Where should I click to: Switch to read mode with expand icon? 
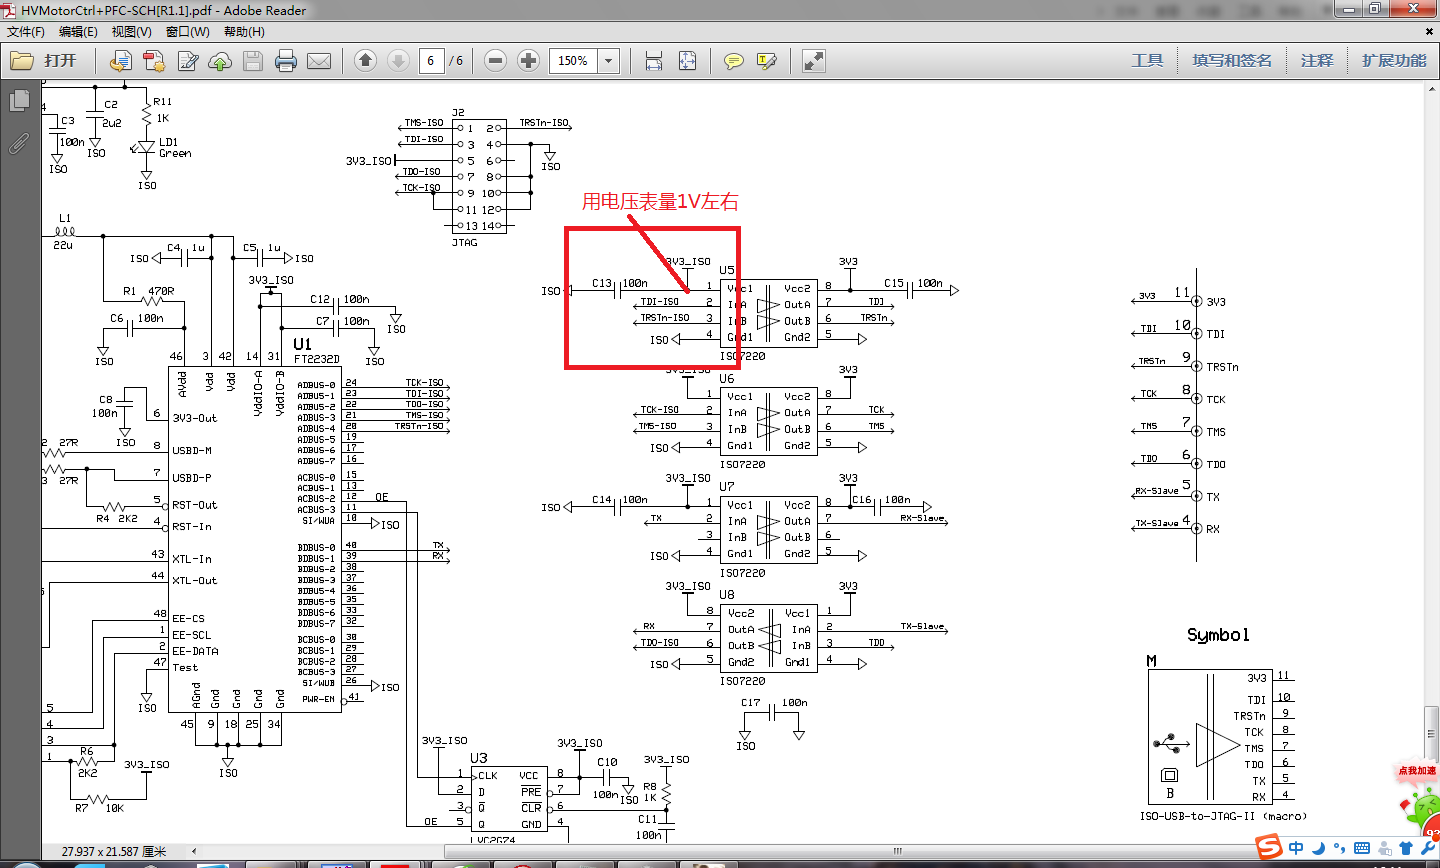click(x=814, y=61)
